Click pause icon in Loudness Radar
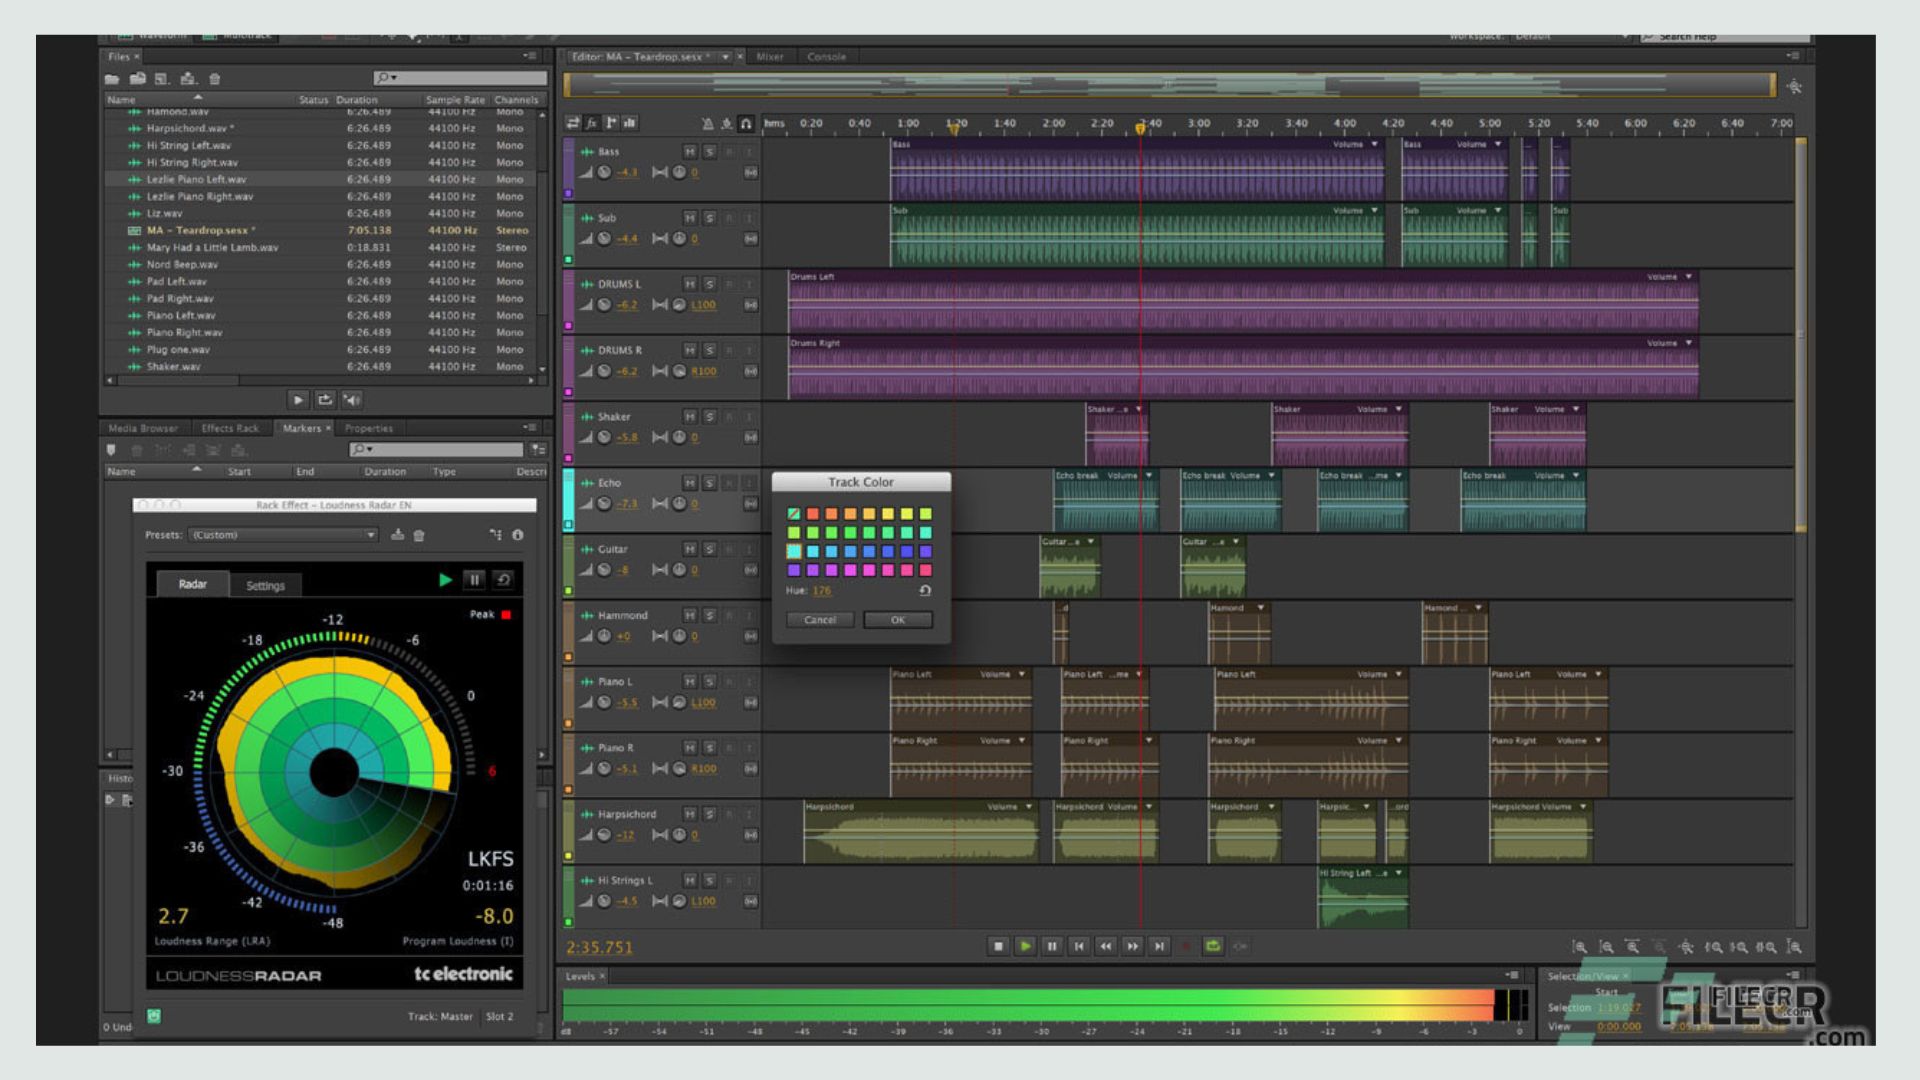The width and height of the screenshot is (1920, 1080). pos(475,580)
